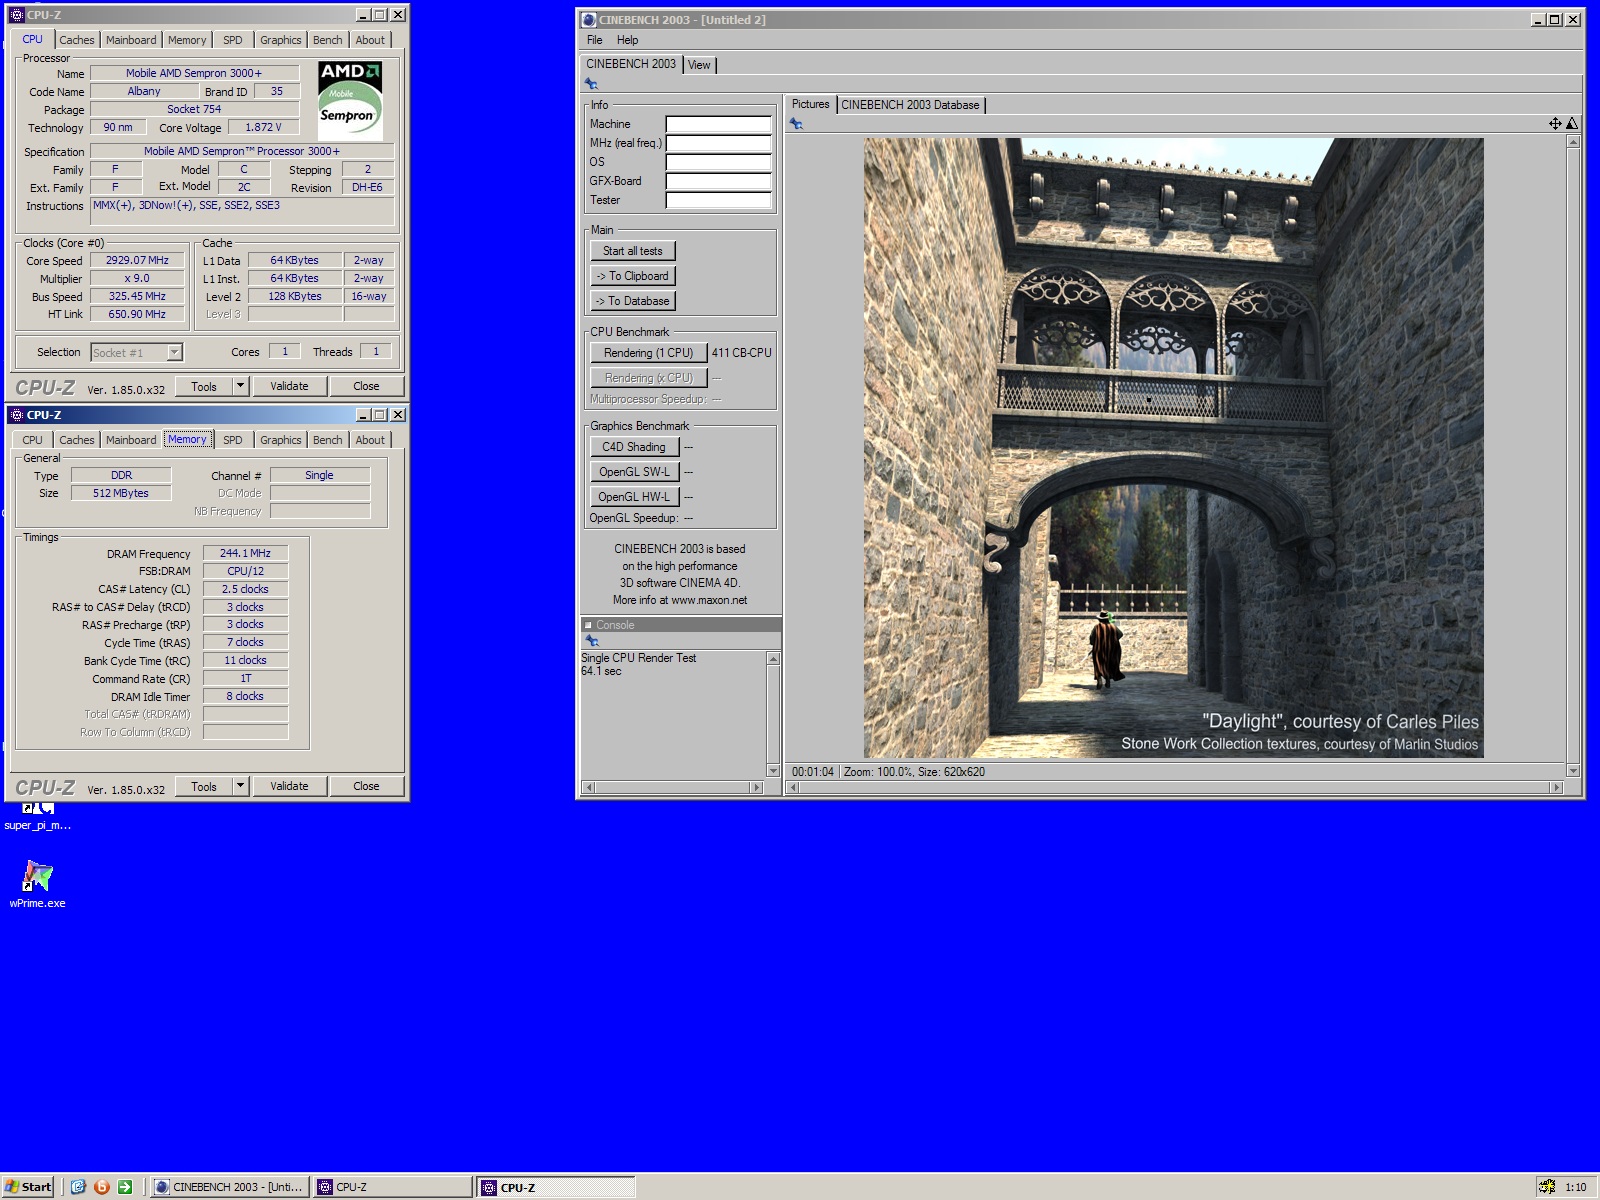Click the 'Single CPU Render Test' console line
Image resolution: width=1600 pixels, height=1200 pixels.
coord(638,658)
